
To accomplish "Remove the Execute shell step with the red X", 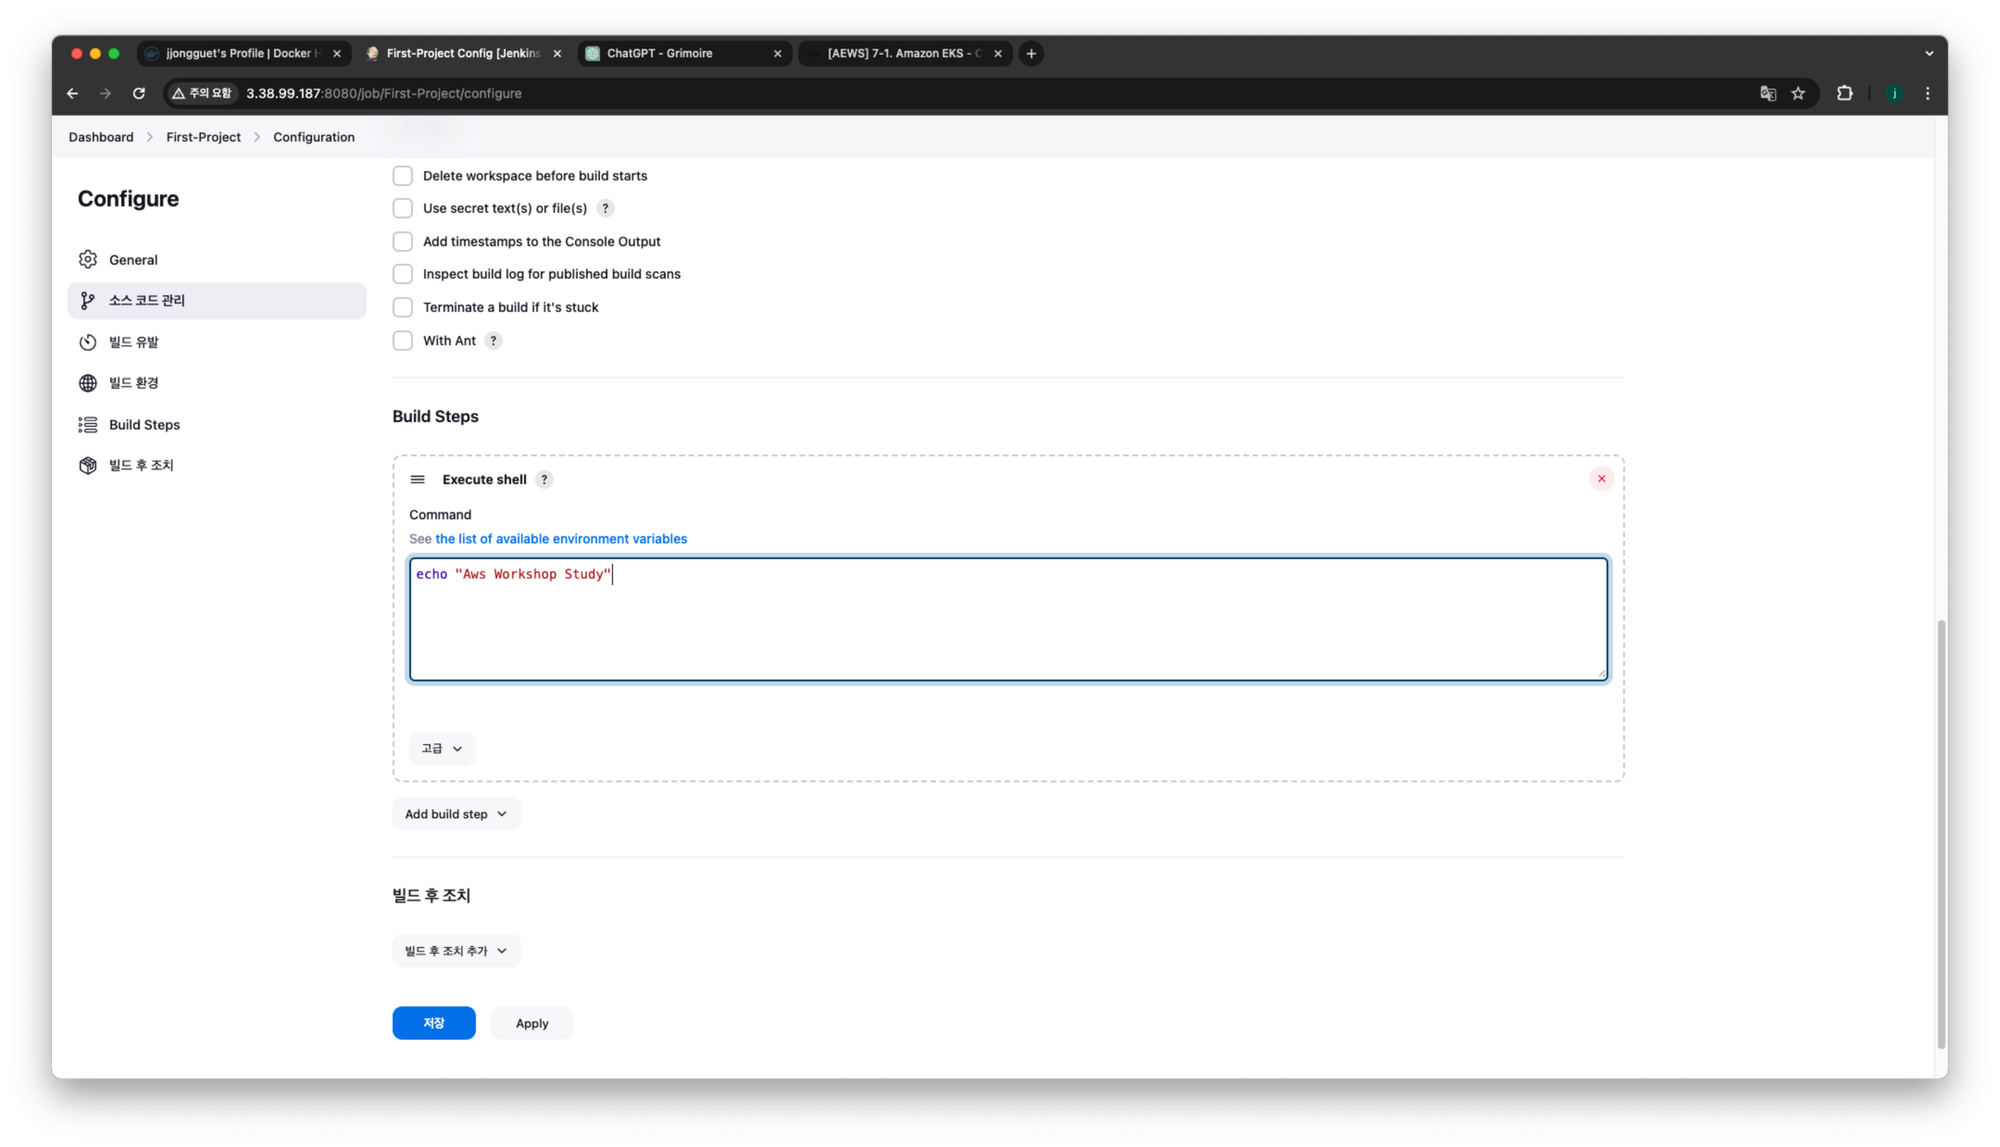I will [1601, 479].
